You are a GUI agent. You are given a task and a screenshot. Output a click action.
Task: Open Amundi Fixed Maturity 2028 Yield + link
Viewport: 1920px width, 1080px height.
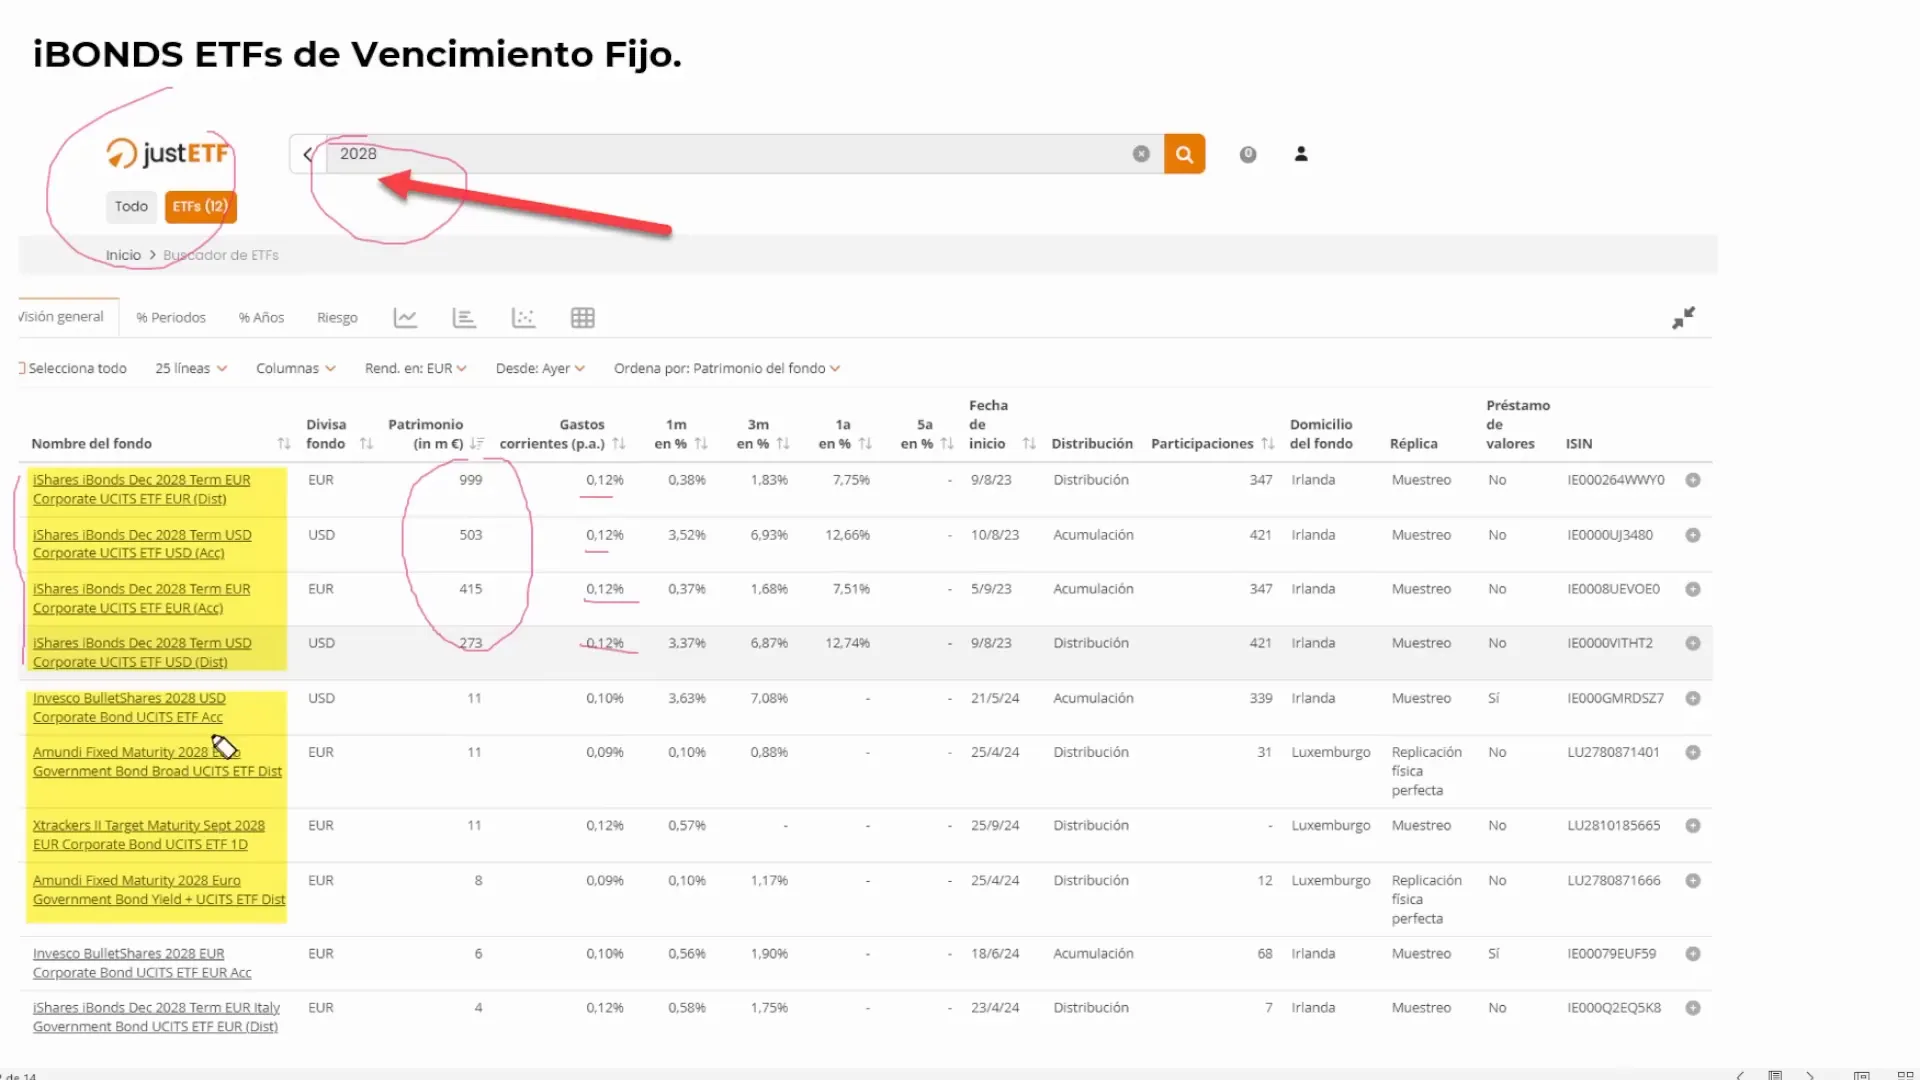pyautogui.click(x=159, y=889)
